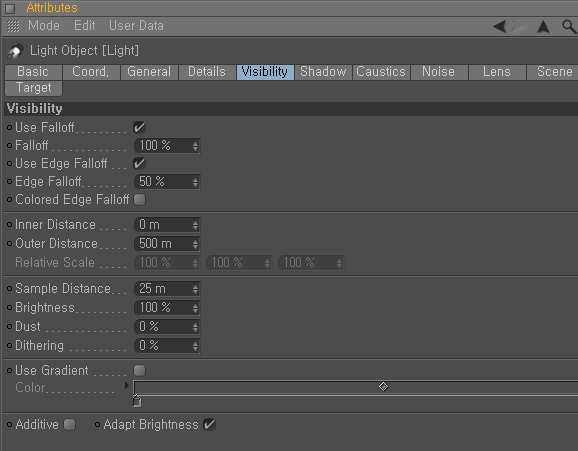Open the Mode menu
578x451 pixels.
(x=44, y=26)
